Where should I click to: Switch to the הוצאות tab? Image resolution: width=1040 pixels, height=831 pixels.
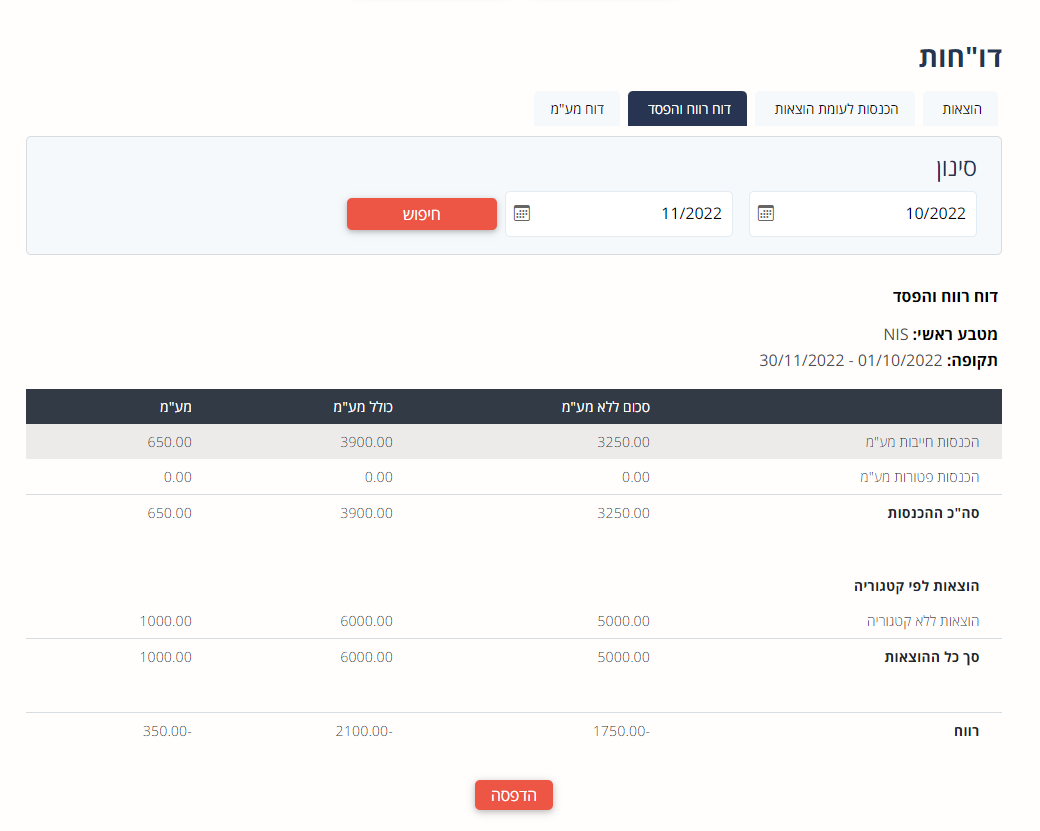click(960, 108)
